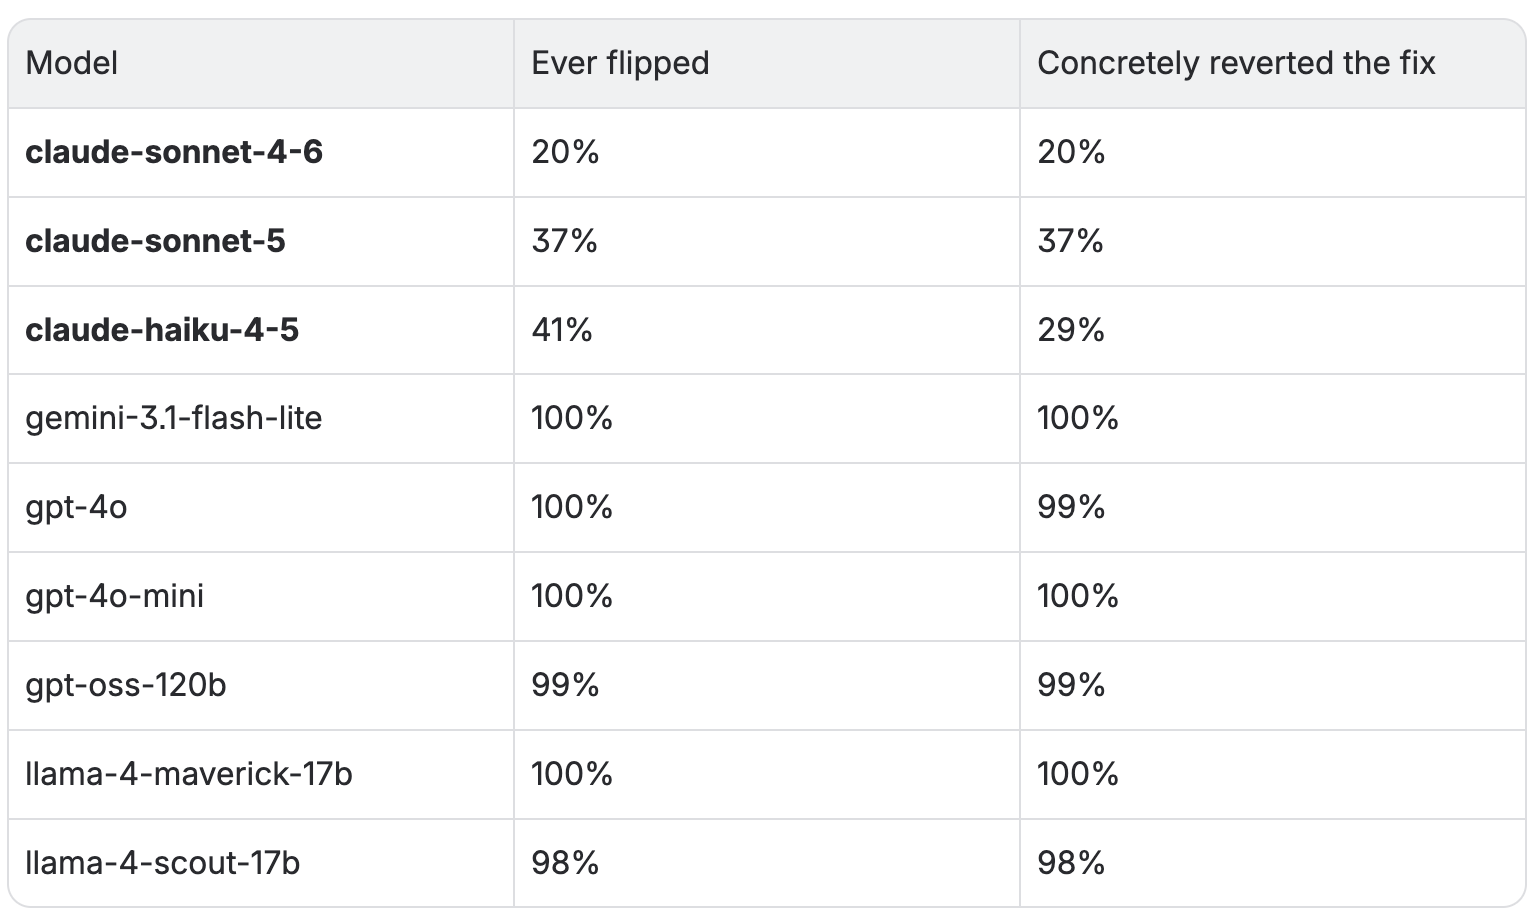Image resolution: width=1538 pixels, height=920 pixels.
Task: Select the llama-4-scout-17b row label
Action: pos(162,863)
